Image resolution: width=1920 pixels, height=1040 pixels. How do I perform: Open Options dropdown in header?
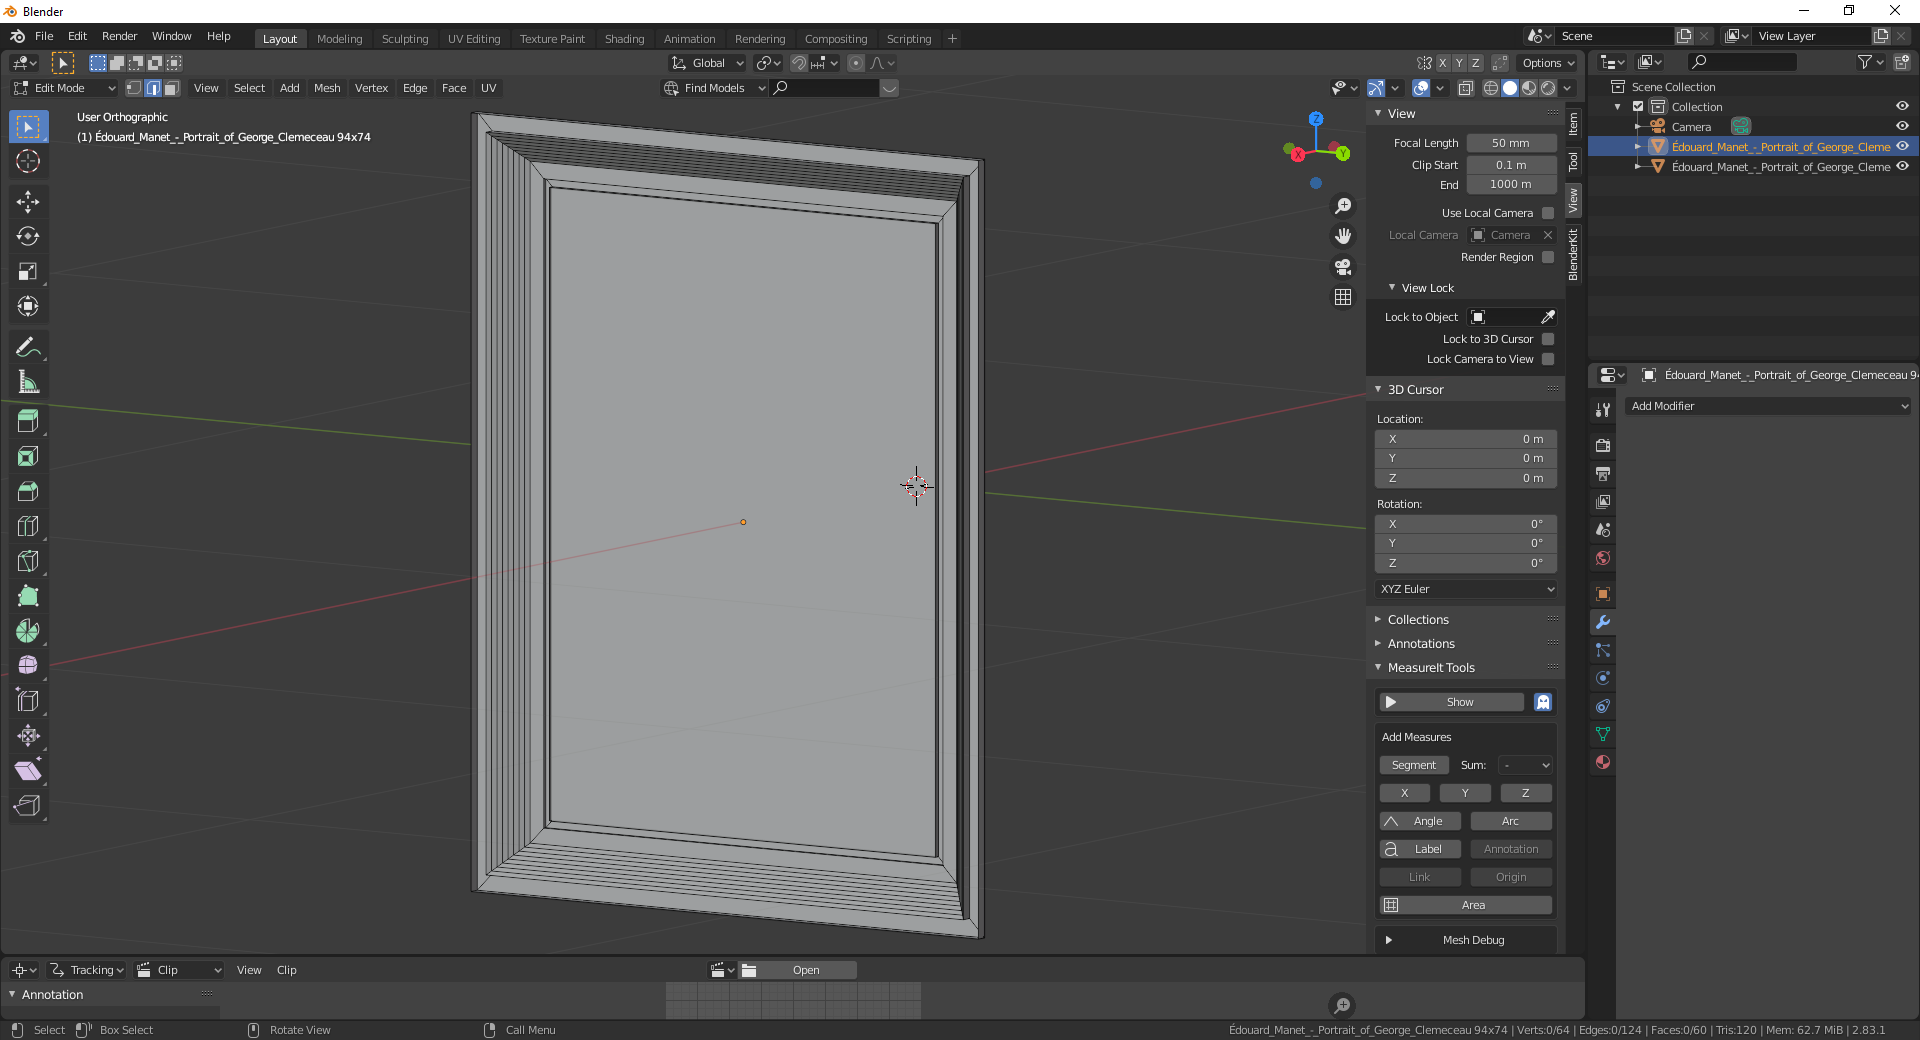click(1548, 63)
